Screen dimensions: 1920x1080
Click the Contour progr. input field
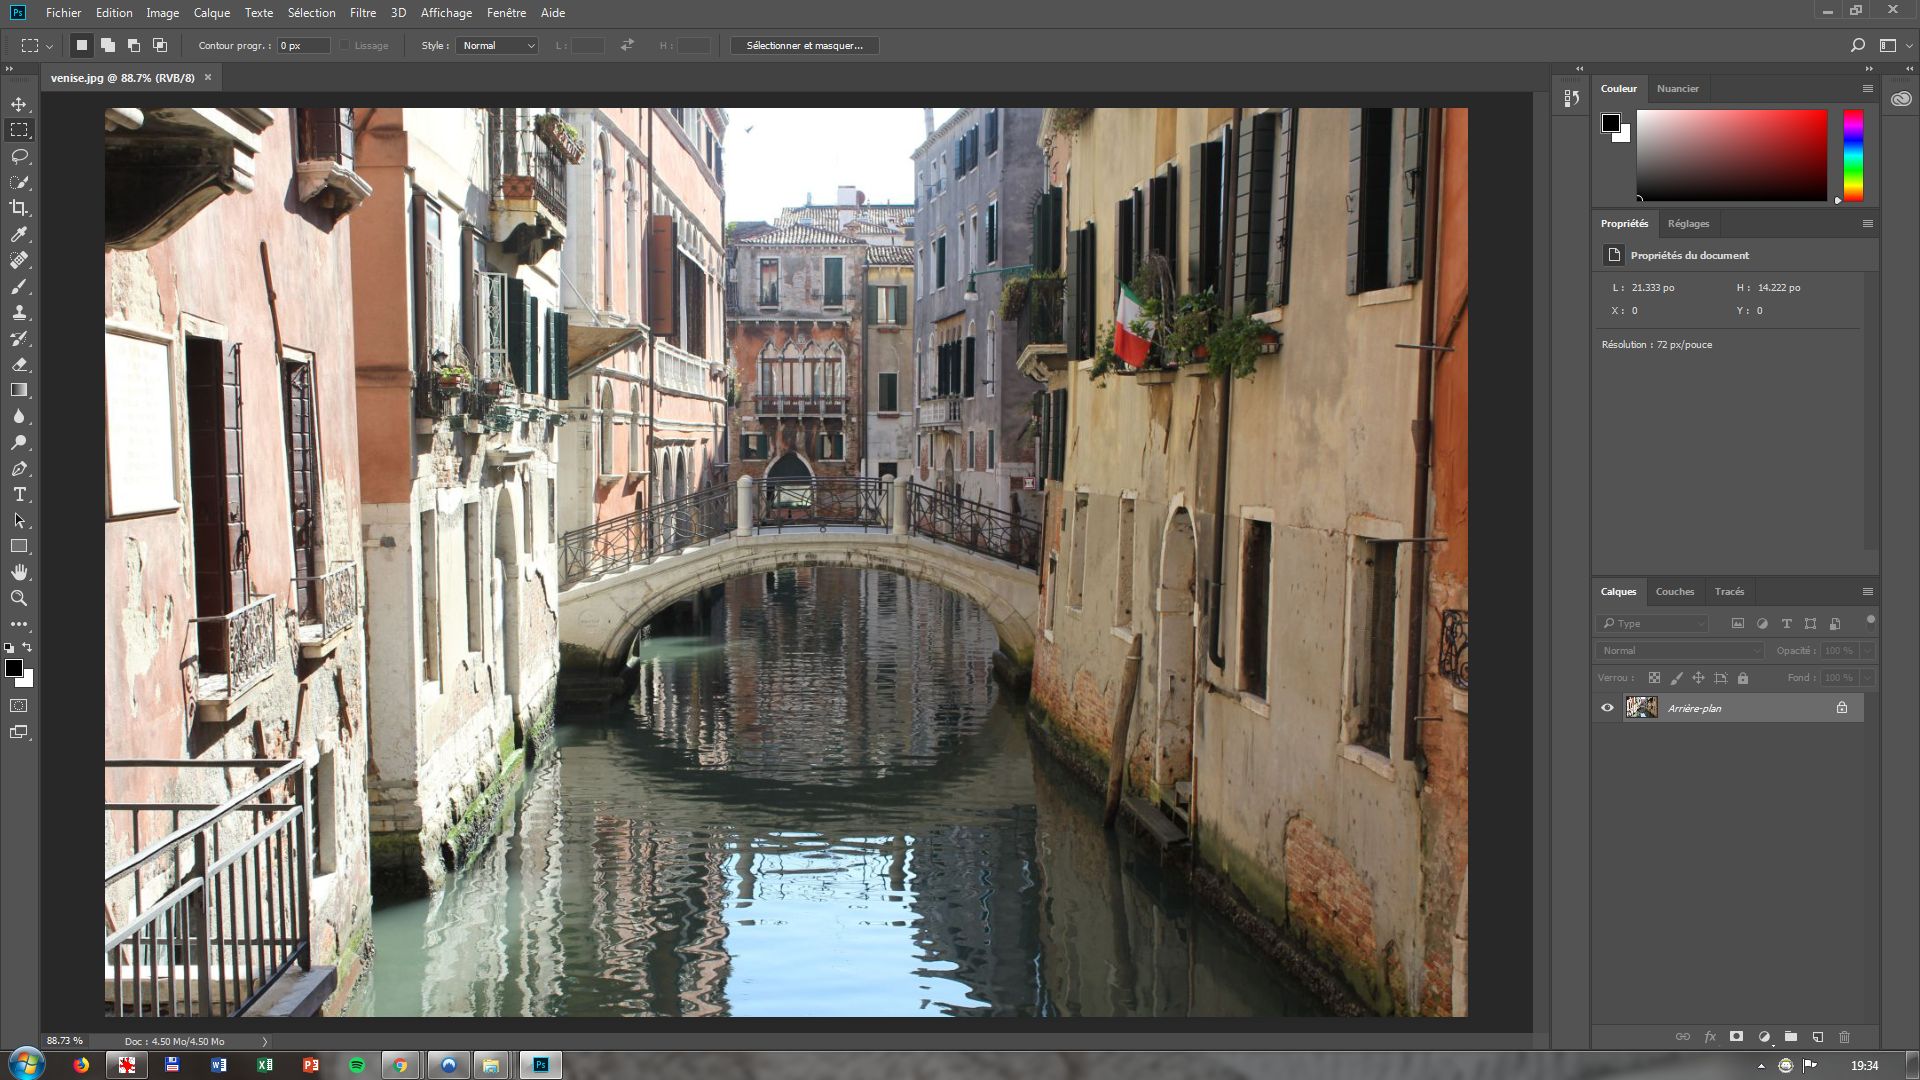tap(303, 45)
